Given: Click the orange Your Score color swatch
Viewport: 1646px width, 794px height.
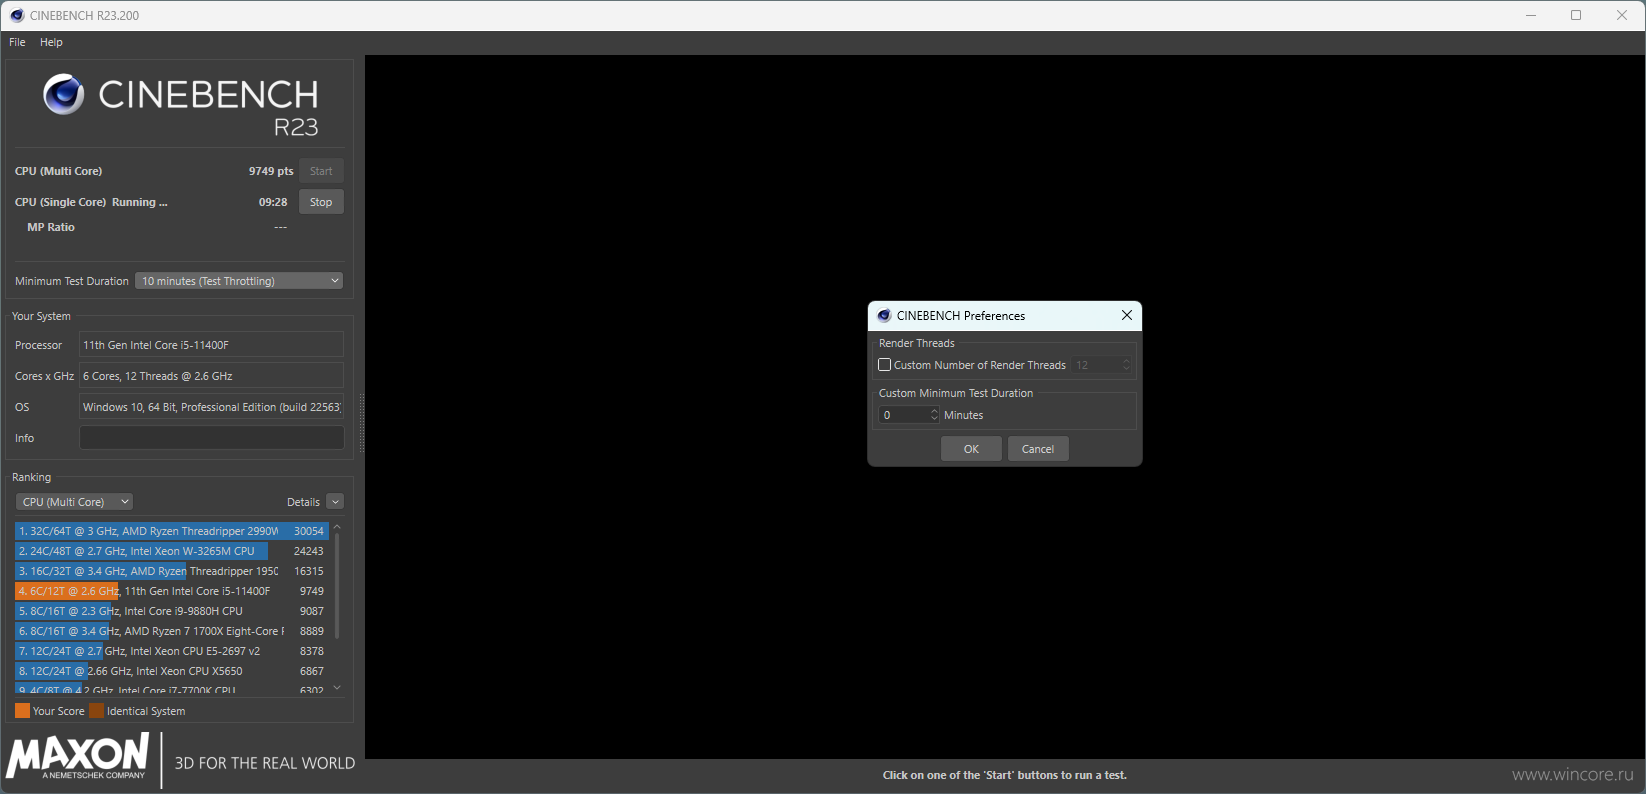Looking at the screenshot, I should [22, 711].
